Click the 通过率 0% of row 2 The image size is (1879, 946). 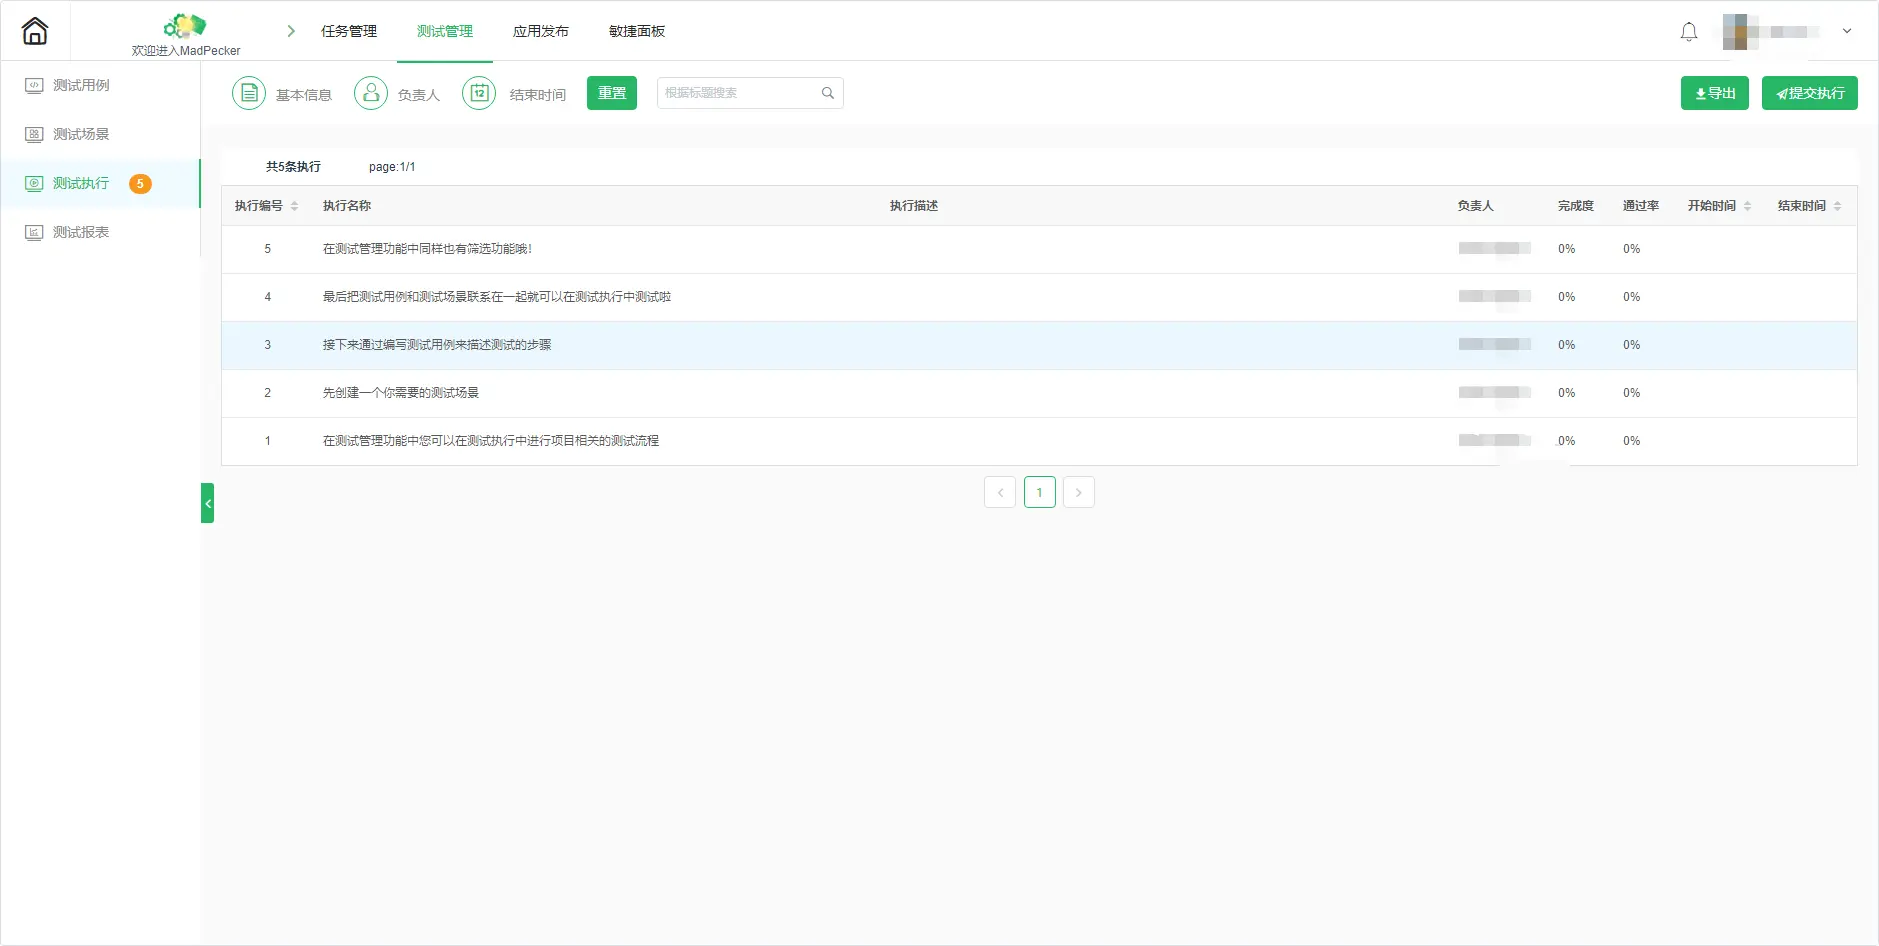[x=1632, y=393]
